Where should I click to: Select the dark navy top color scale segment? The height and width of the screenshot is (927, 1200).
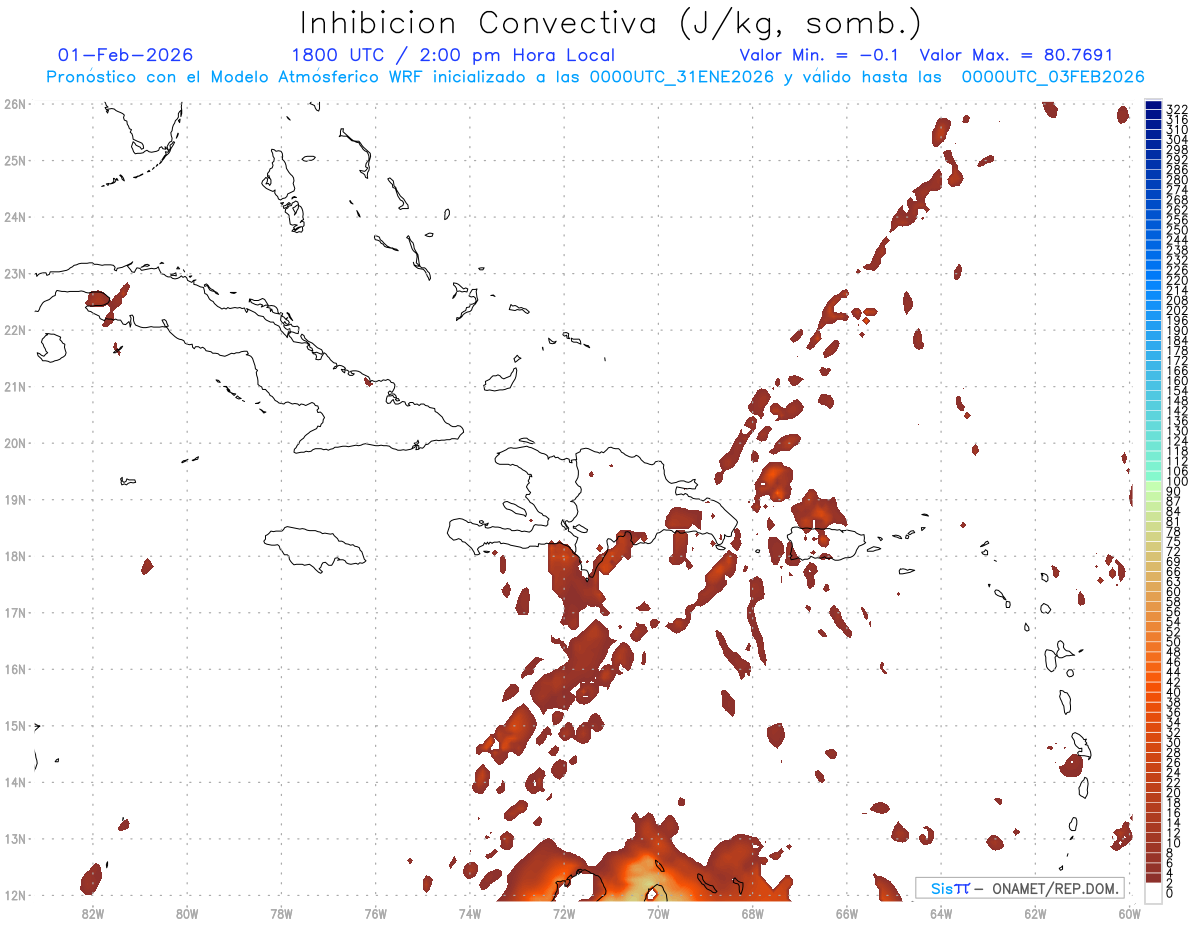click(x=1153, y=106)
